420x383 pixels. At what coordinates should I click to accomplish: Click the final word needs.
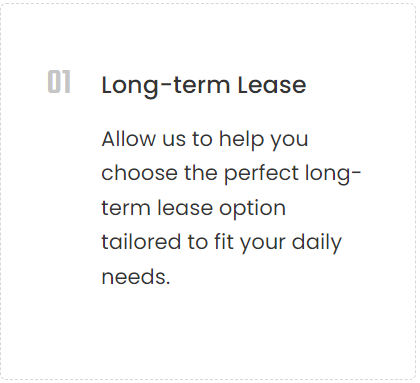(136, 277)
